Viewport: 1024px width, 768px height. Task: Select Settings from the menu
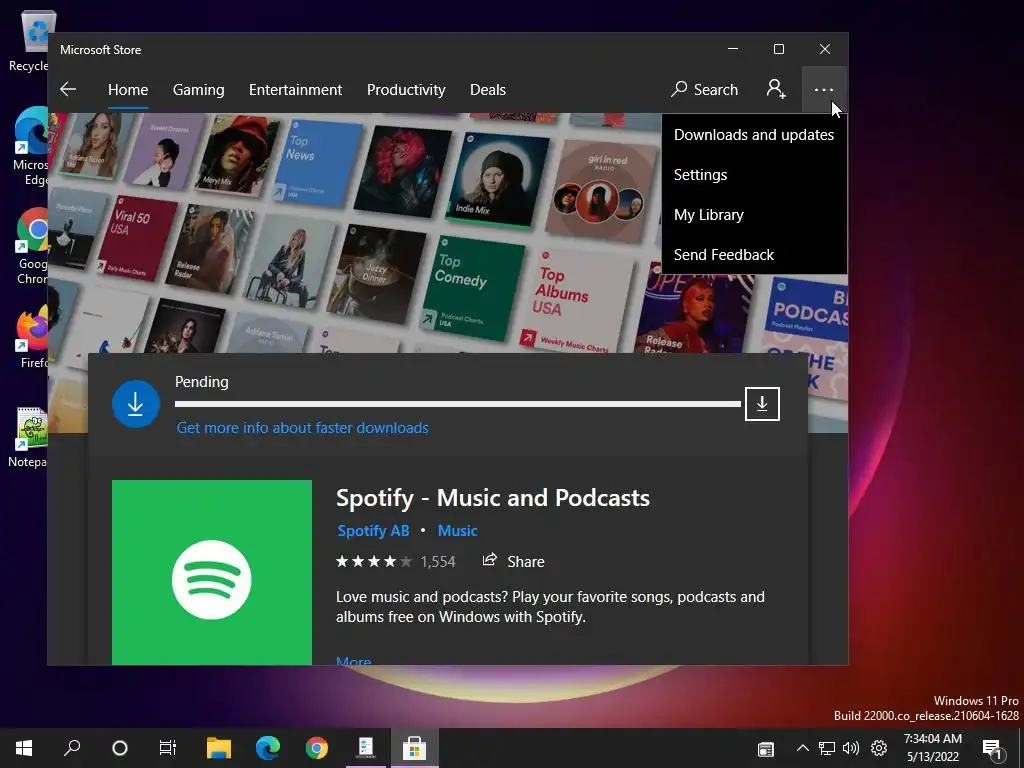(x=754, y=174)
